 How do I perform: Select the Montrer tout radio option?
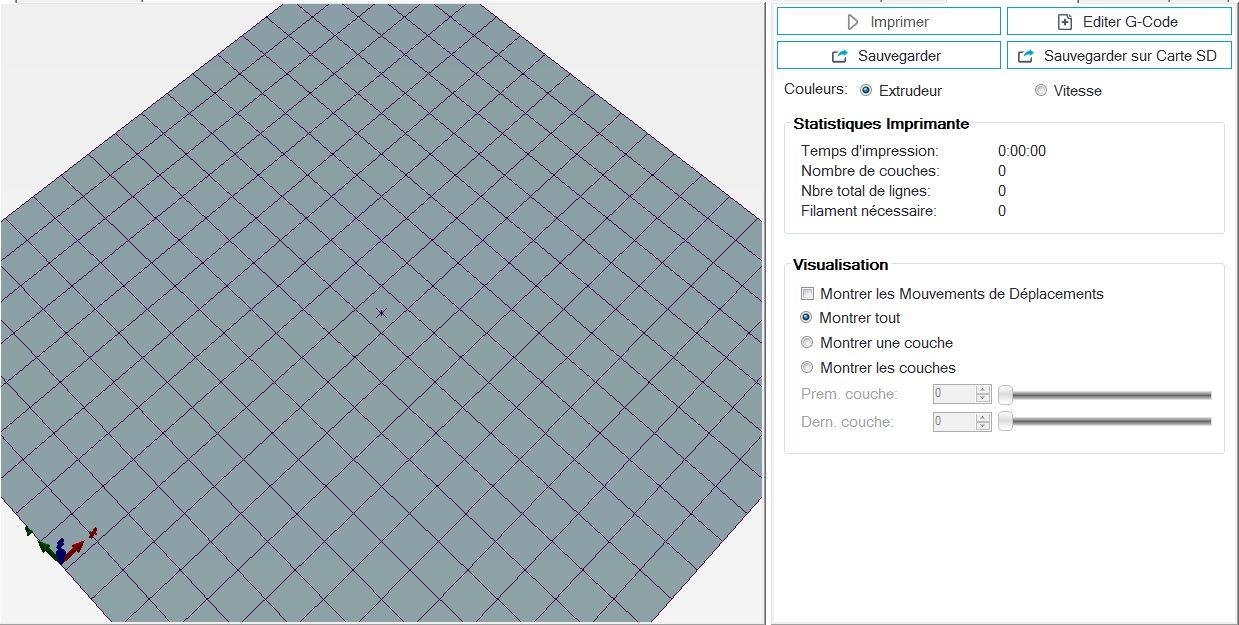click(807, 318)
